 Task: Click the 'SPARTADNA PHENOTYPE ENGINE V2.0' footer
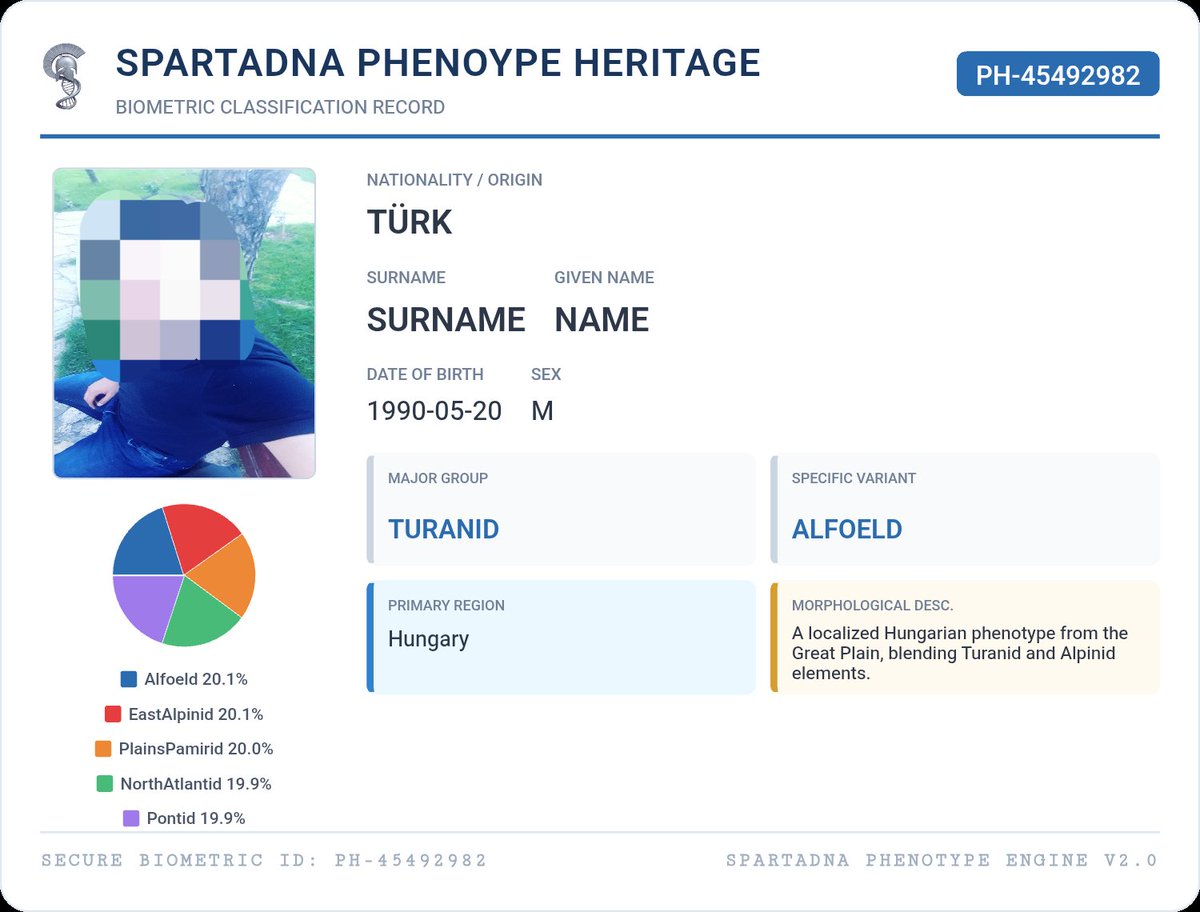(942, 860)
